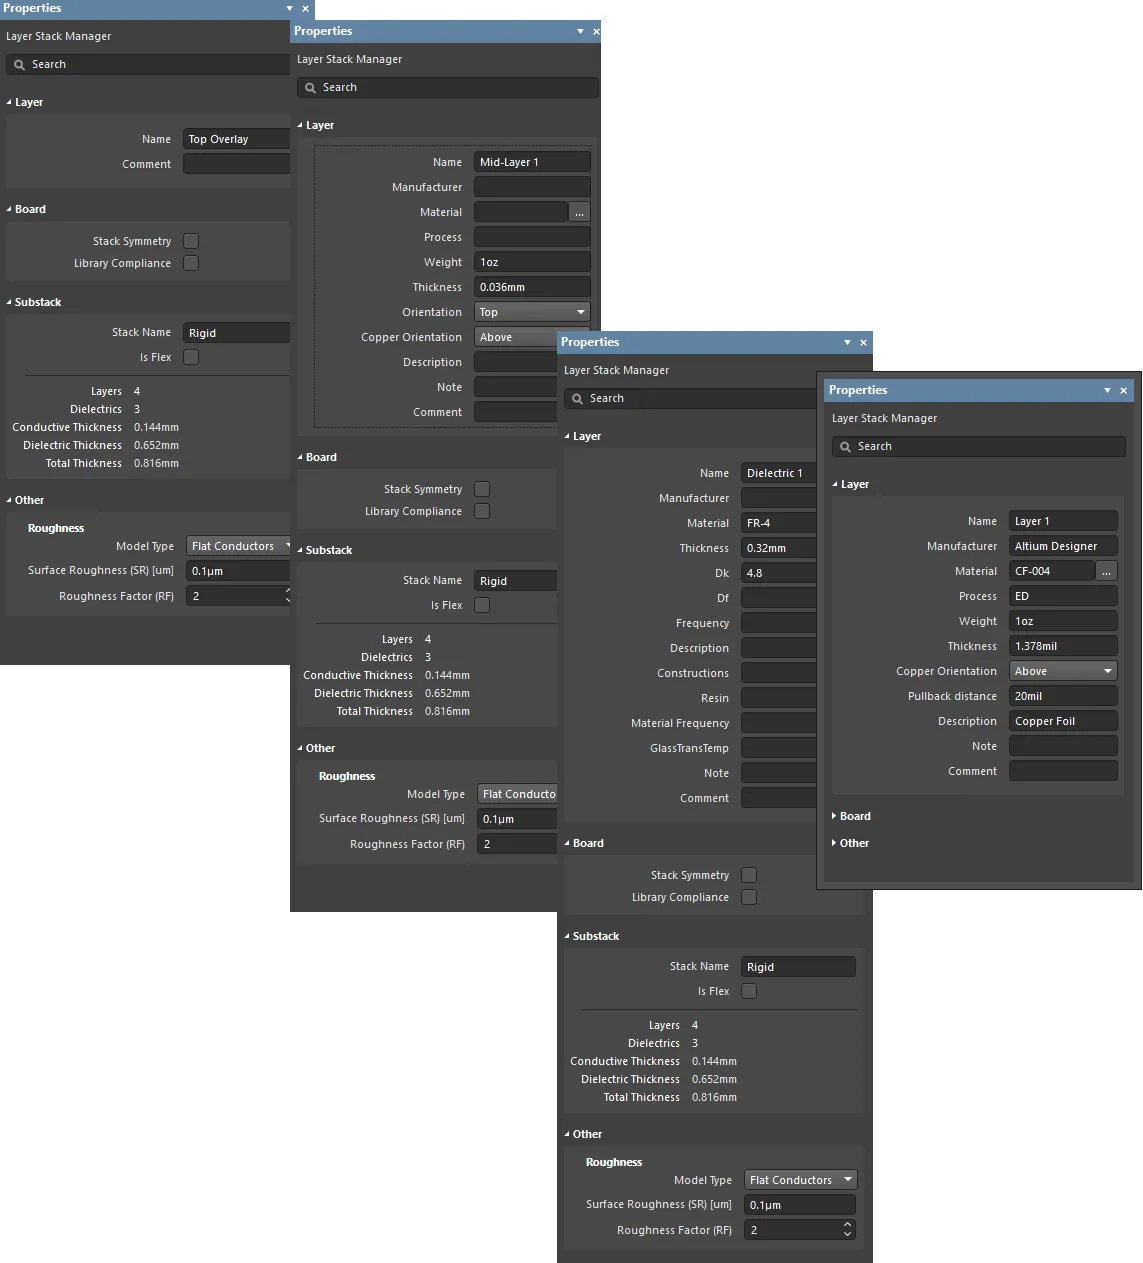The width and height of the screenshot is (1143, 1263).
Task: Toggle Is Flex in Top Overlay panel
Action: [x=191, y=357]
